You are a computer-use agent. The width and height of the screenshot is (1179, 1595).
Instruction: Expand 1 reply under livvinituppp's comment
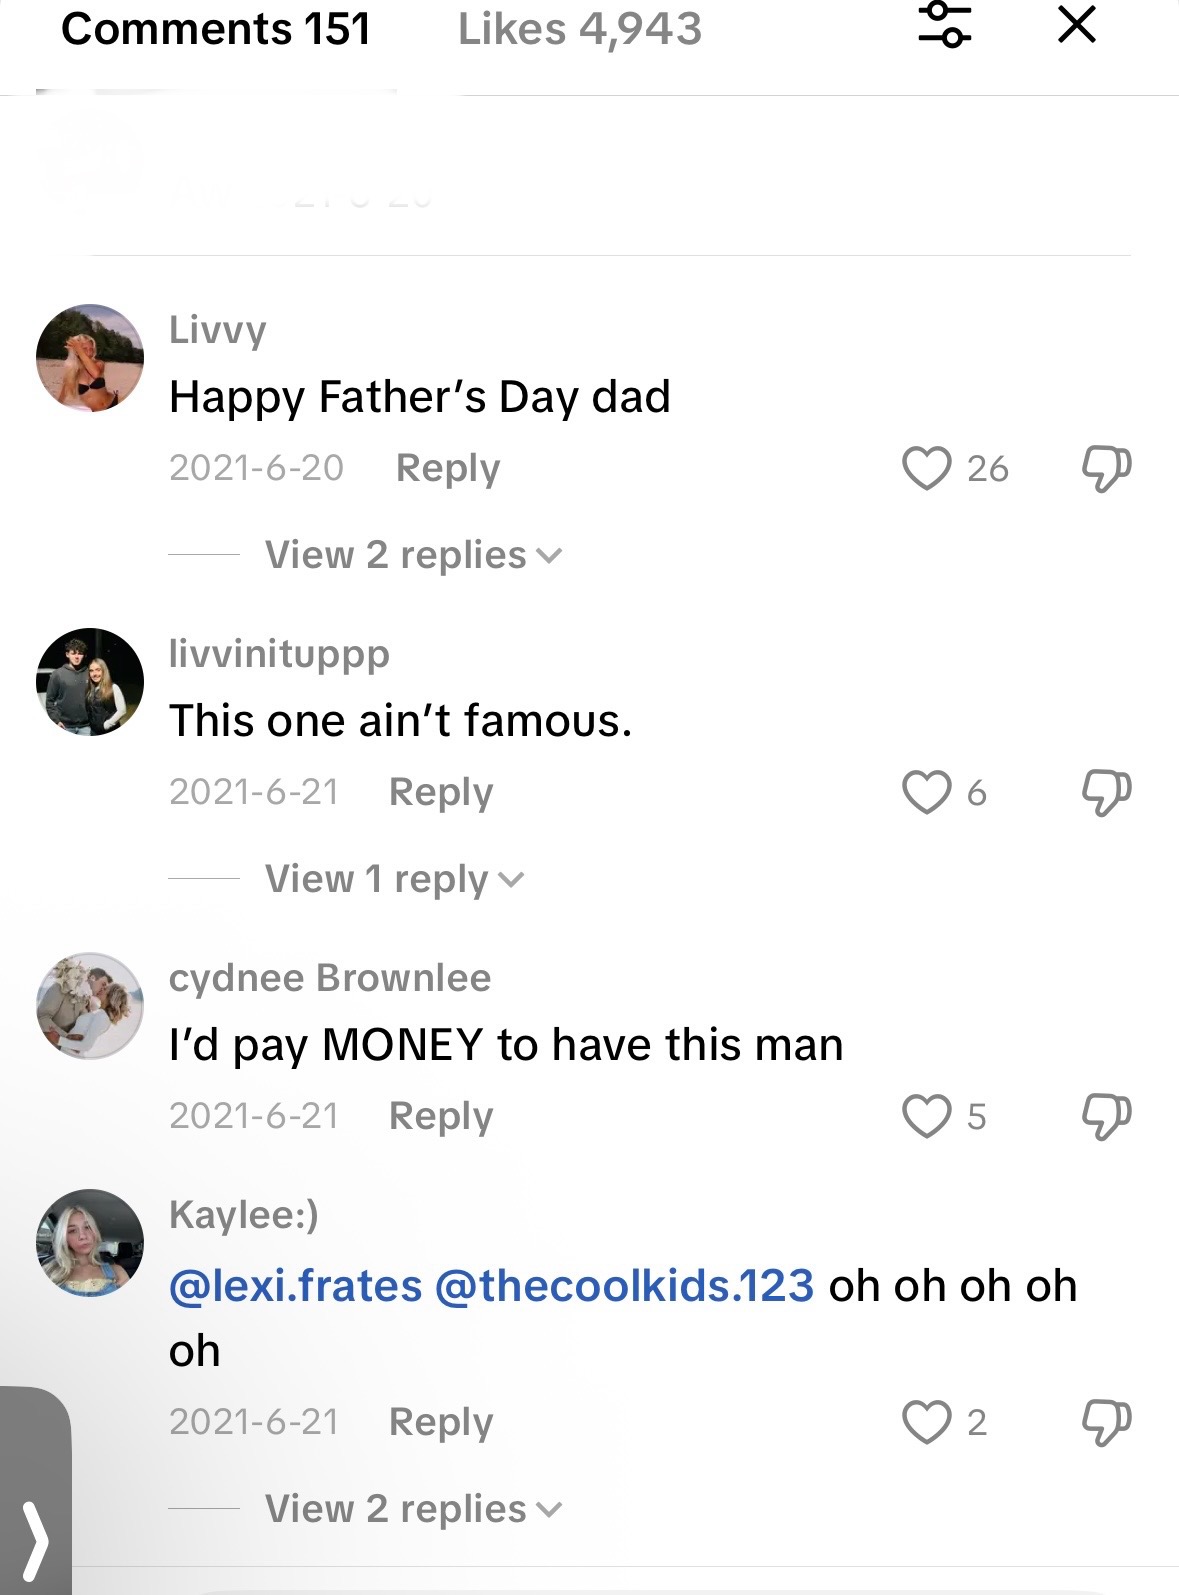pos(393,879)
